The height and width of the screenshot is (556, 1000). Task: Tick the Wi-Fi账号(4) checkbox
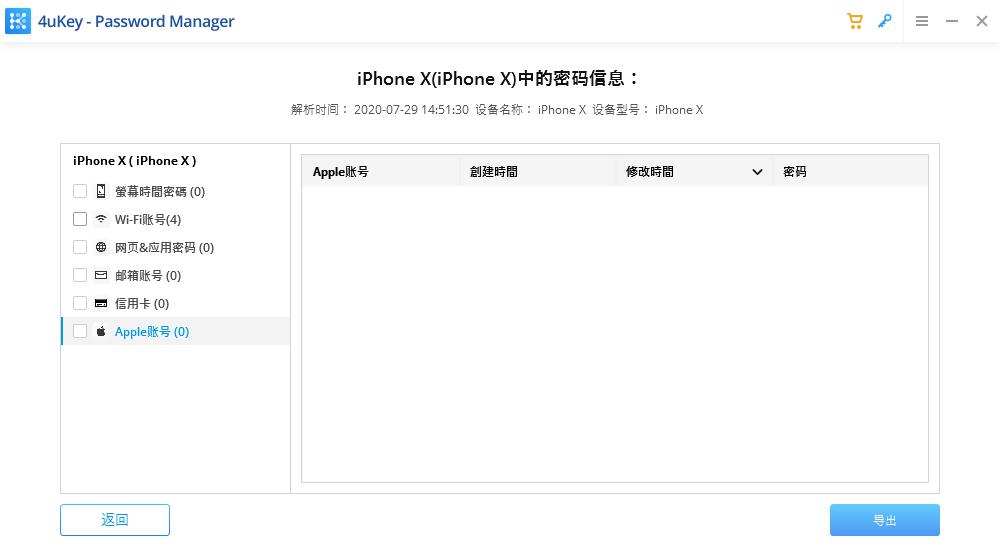point(80,219)
